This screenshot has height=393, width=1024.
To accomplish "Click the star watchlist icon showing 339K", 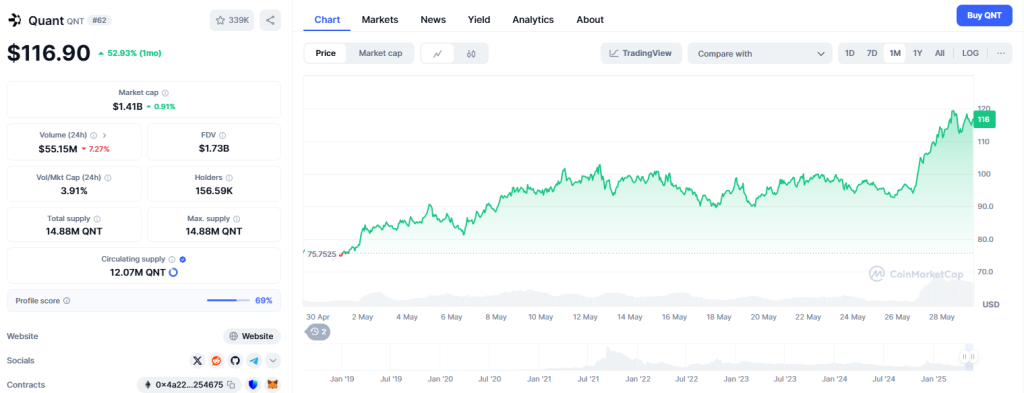I will click(x=232, y=20).
